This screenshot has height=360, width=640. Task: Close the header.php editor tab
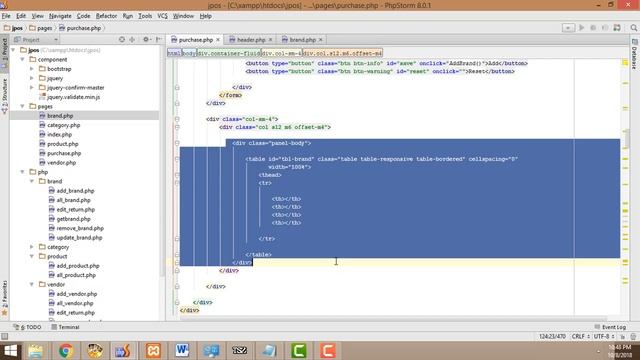pyautogui.click(x=270, y=40)
